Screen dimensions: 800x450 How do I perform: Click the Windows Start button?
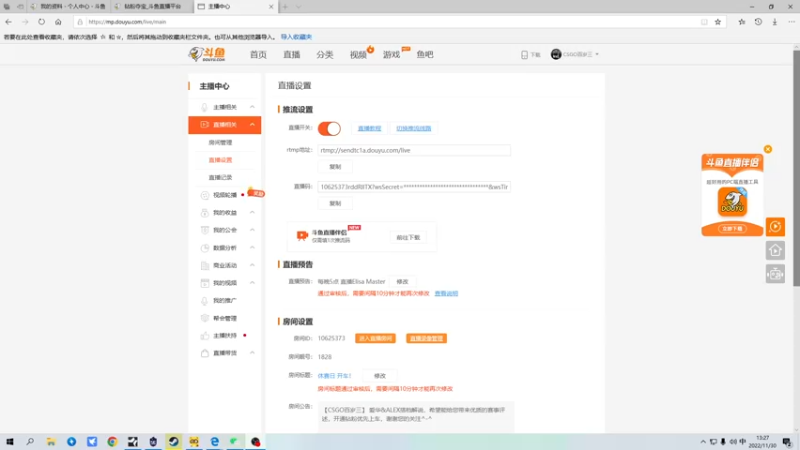pos(10,442)
